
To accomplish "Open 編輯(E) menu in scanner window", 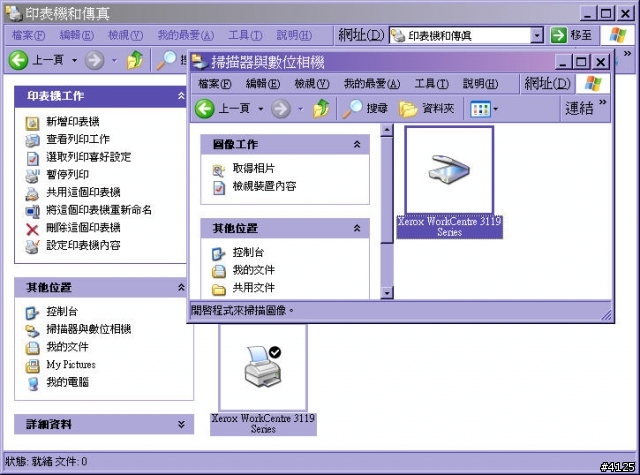I will [263, 84].
